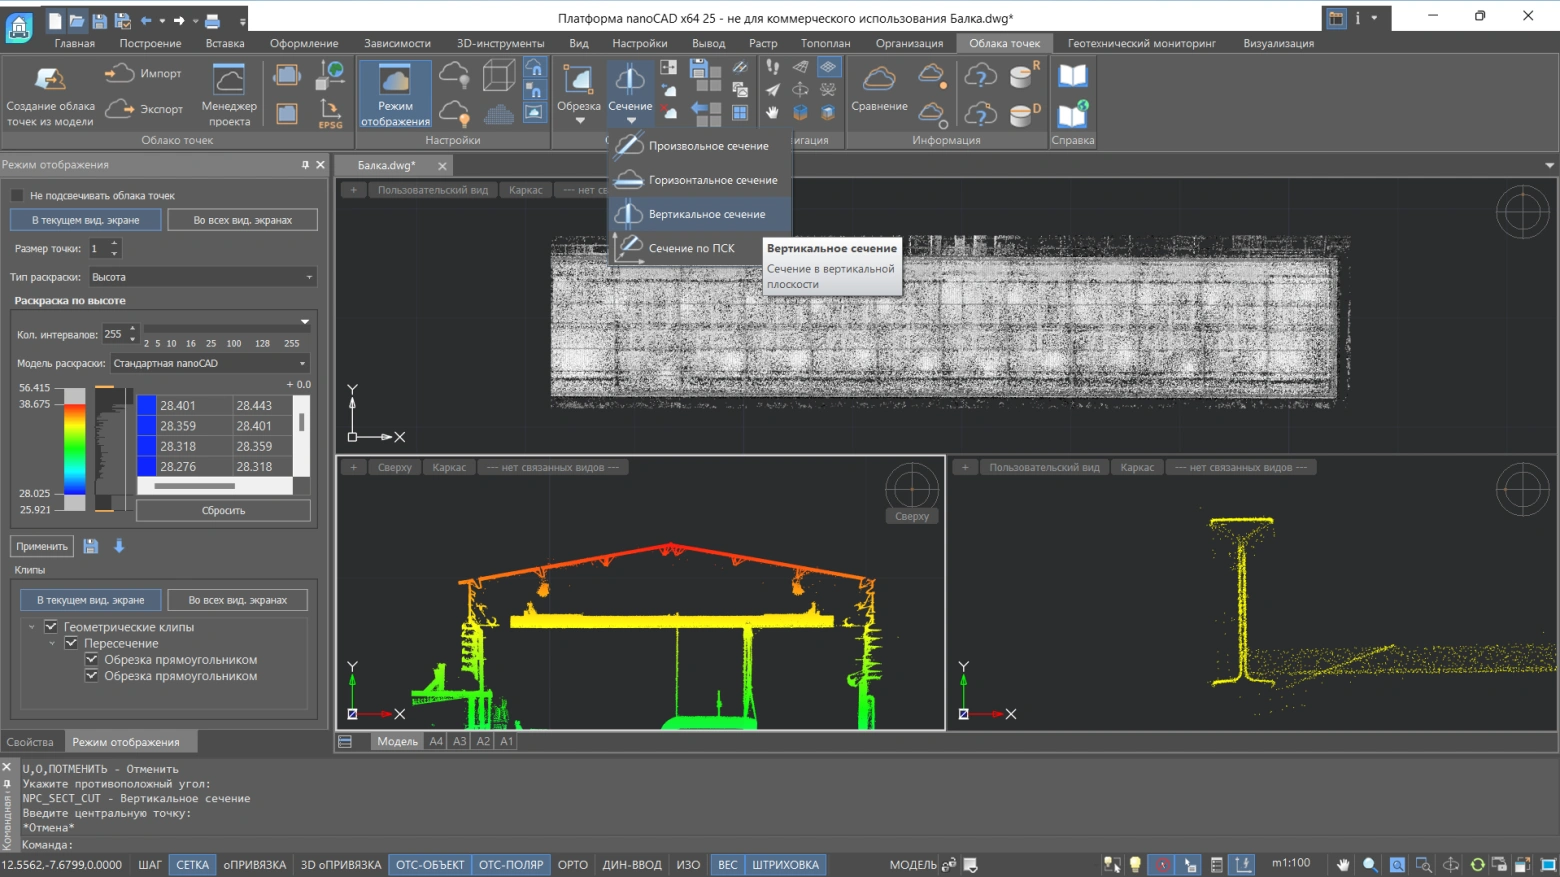Open Менеджер проекта tool
Screen dimensions: 1560x877
pos(229,80)
